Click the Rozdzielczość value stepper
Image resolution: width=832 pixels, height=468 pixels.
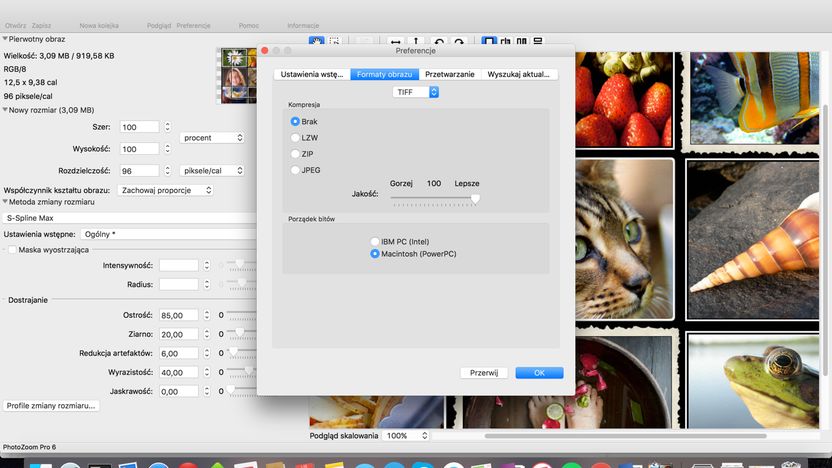click(167, 171)
